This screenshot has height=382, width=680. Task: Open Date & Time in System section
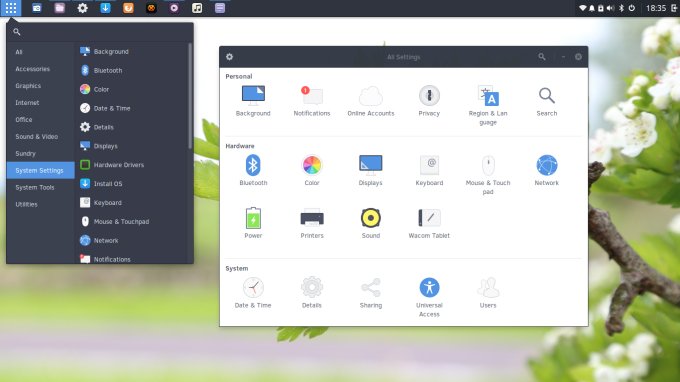(x=253, y=293)
